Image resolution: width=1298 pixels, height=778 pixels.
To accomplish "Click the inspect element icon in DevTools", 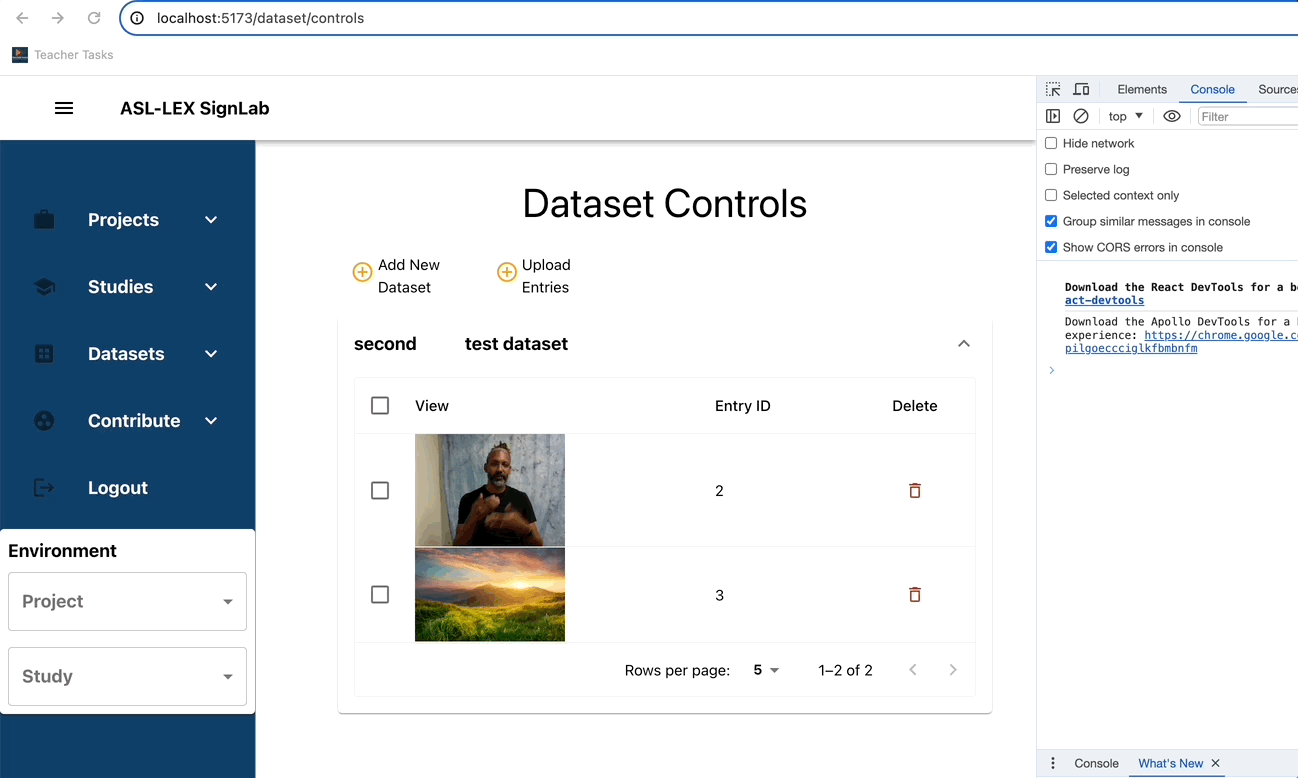I will 1052,89.
